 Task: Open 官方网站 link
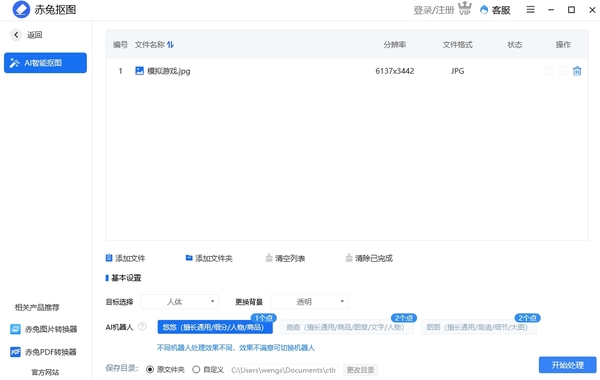45,372
